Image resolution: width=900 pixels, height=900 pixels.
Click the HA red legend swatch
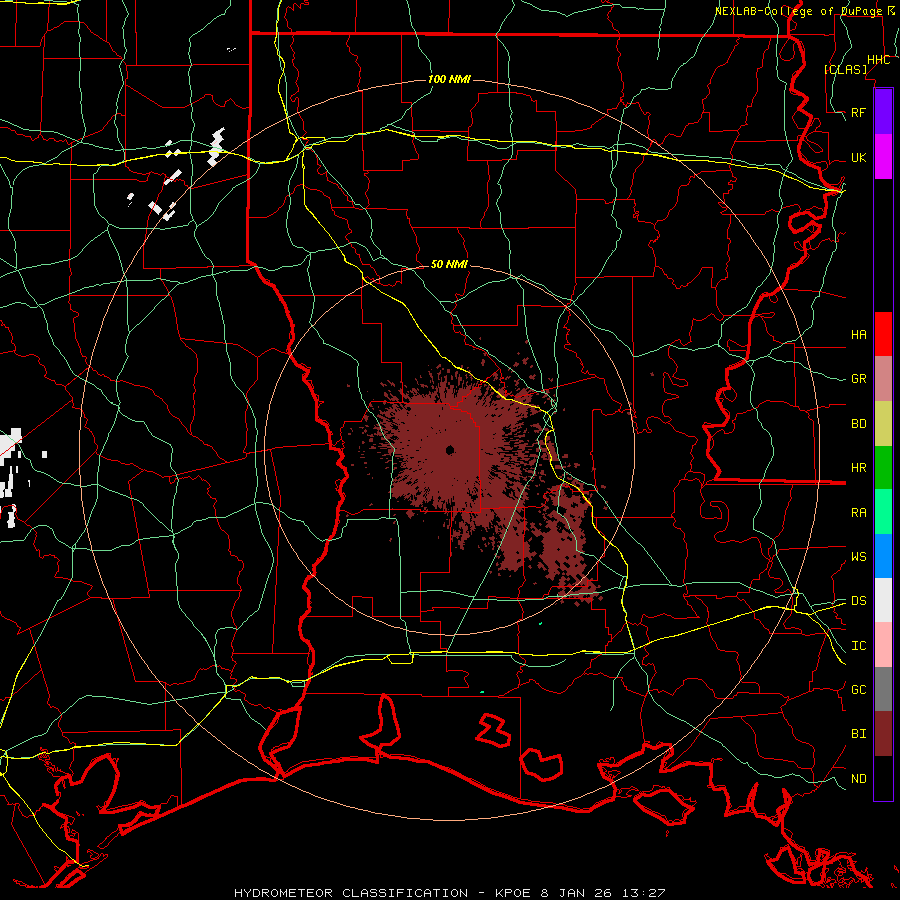(883, 334)
